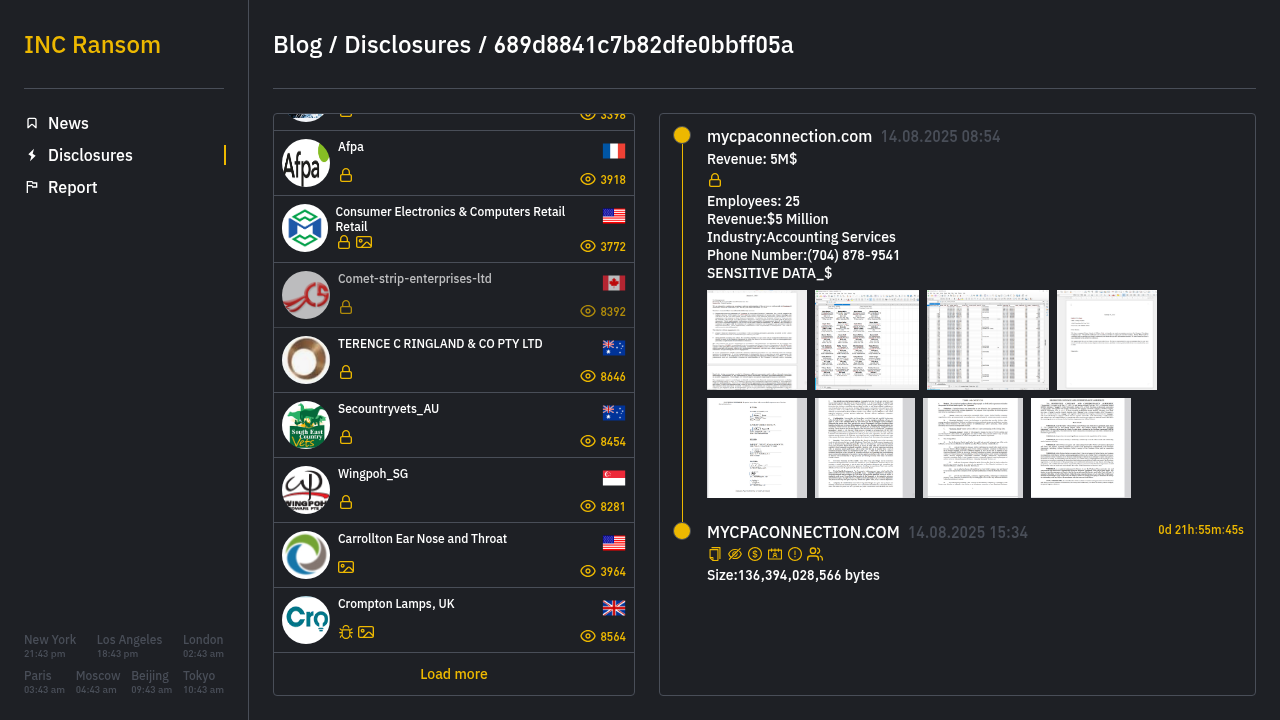Image resolution: width=1280 pixels, height=720 pixels.
Task: Open the last thumbnail in bottom row
Action: [1081, 448]
